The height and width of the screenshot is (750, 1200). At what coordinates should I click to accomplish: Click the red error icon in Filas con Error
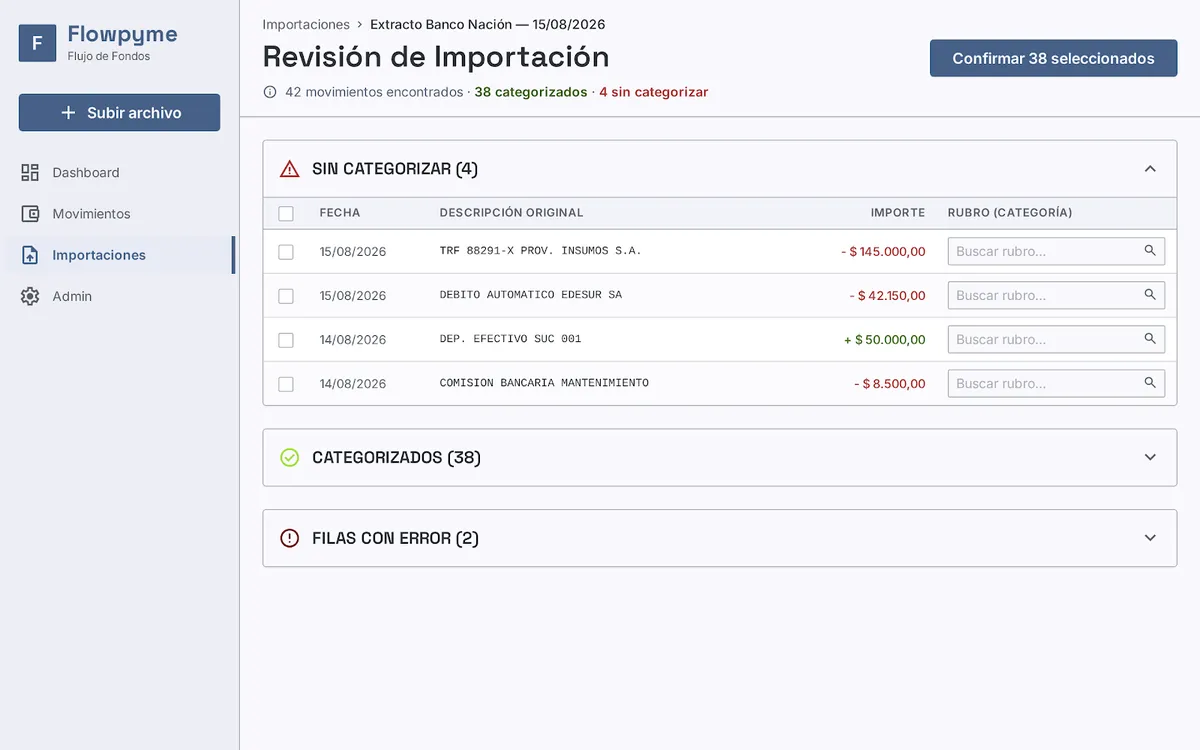(x=290, y=538)
